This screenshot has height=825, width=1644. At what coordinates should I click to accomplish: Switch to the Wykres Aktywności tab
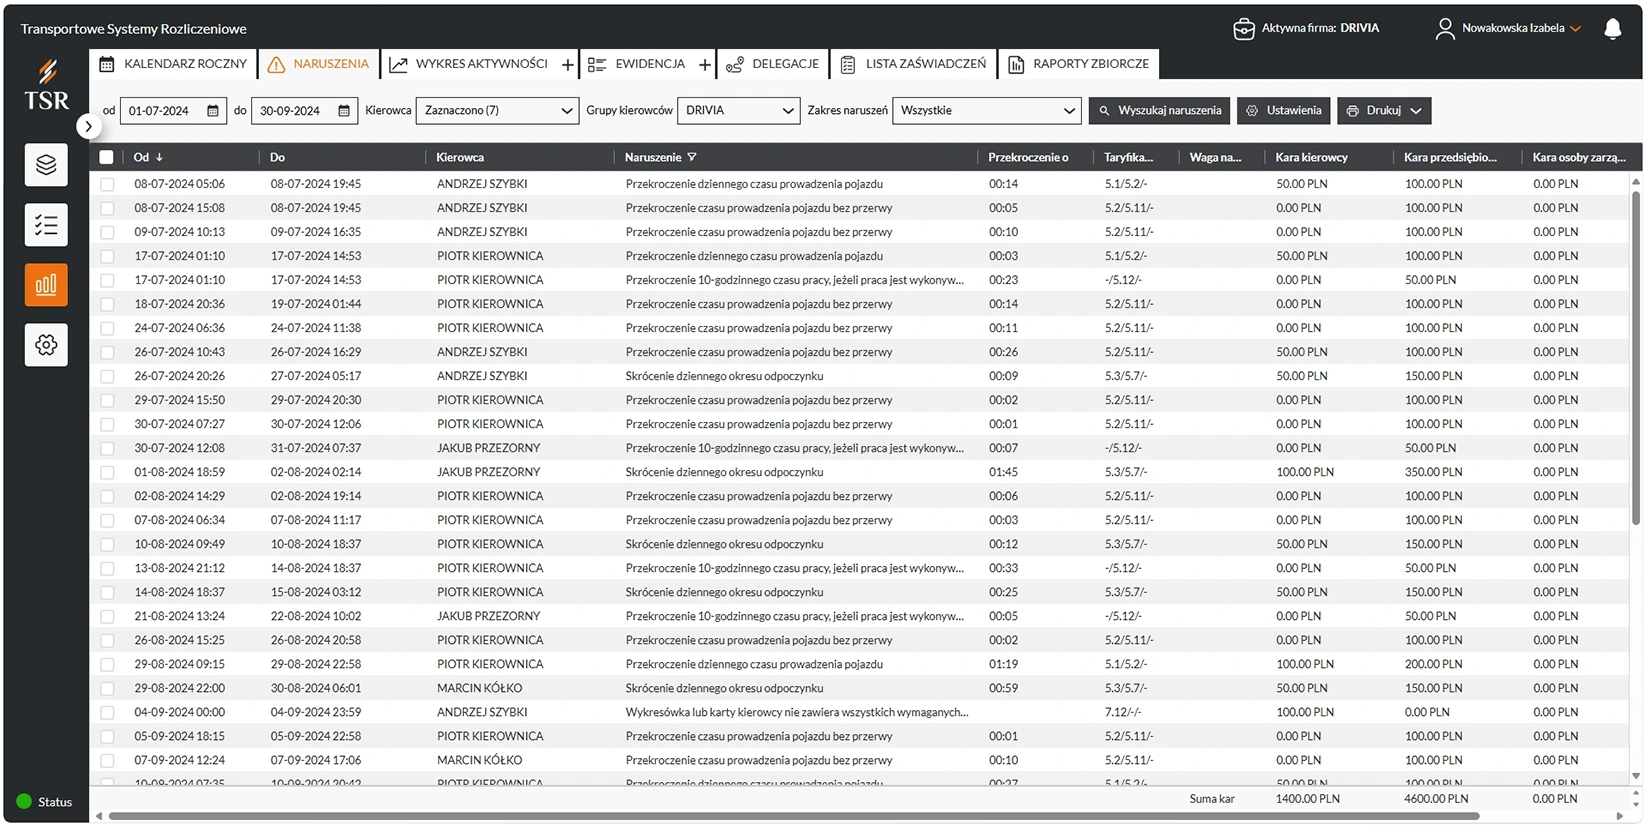[x=469, y=64]
